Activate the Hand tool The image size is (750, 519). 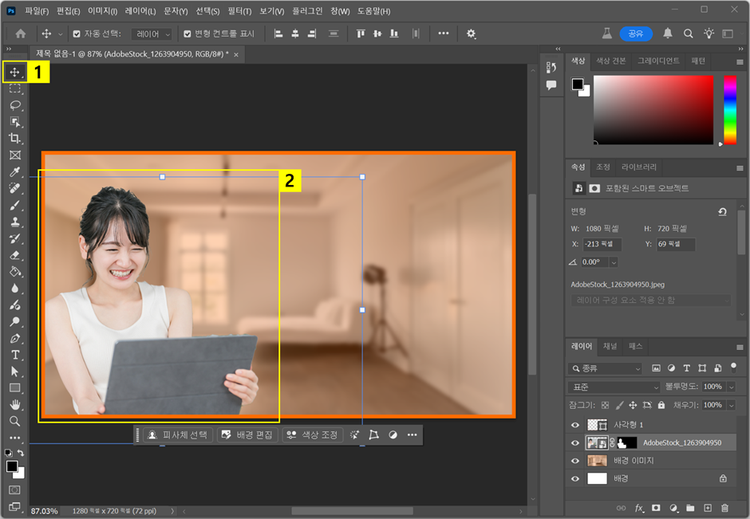pos(15,404)
